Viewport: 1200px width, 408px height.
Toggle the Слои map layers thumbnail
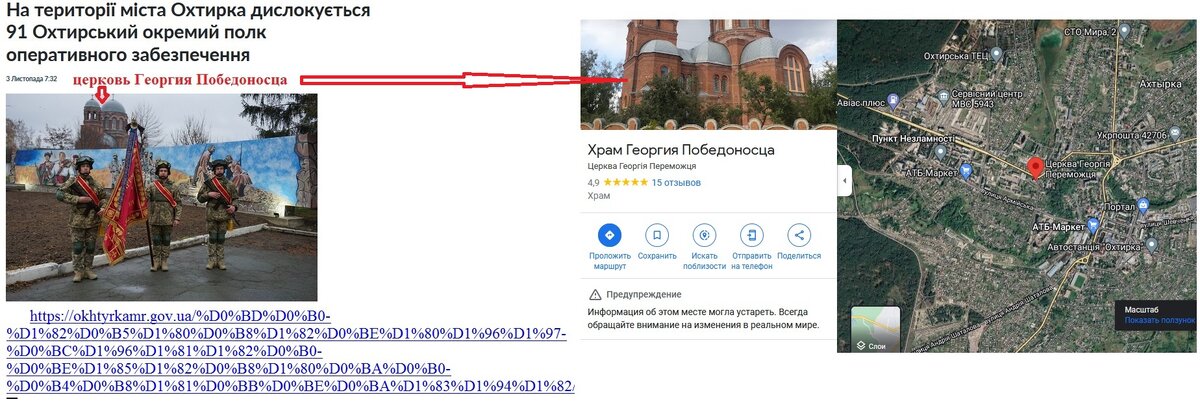click(x=875, y=329)
